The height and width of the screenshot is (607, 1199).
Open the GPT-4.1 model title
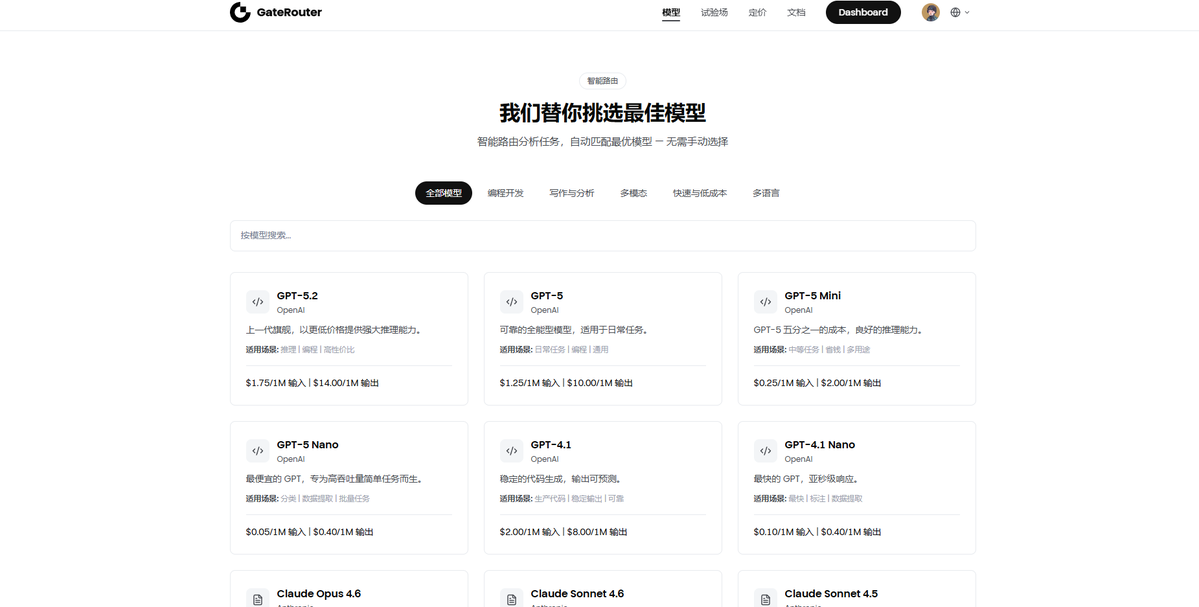[x=551, y=445]
